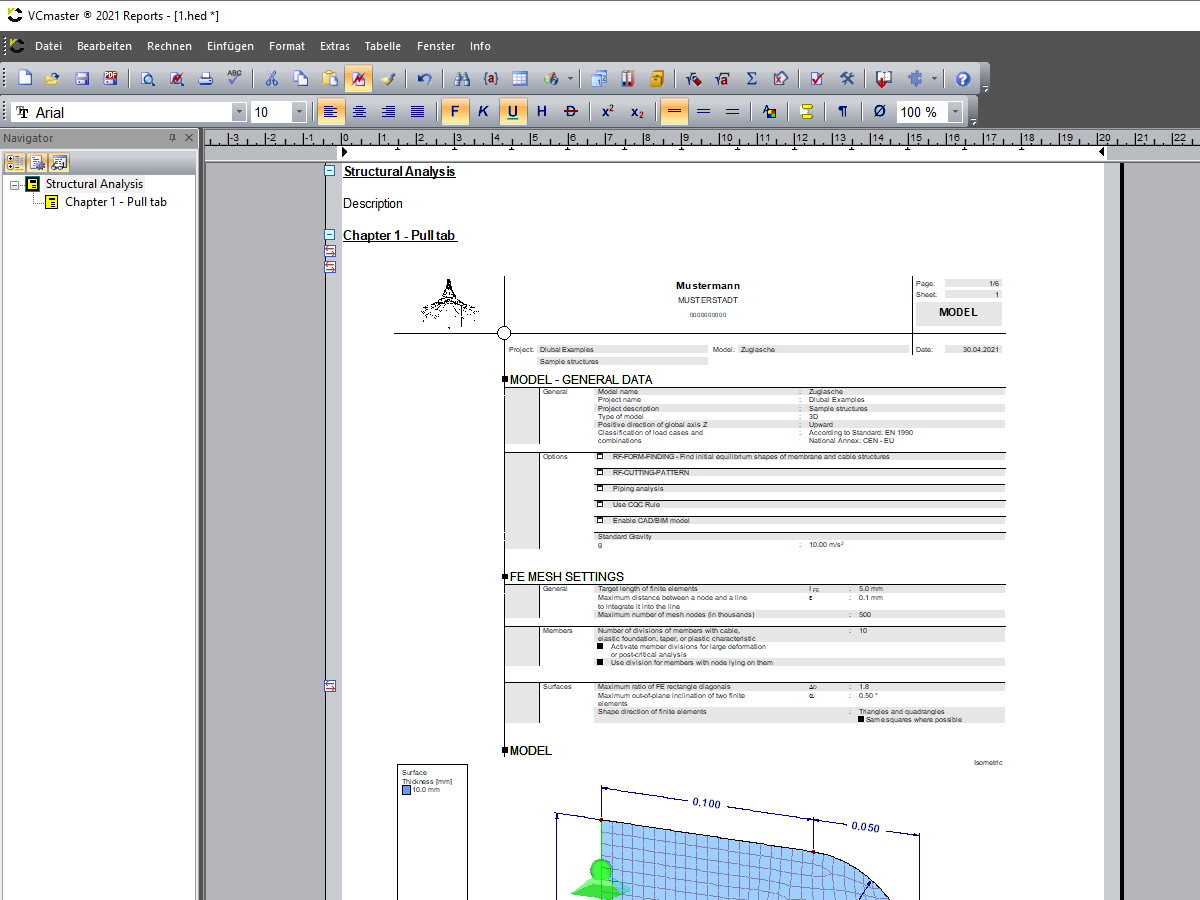1200x900 pixels.
Task: Insert a sum formula with the Sigma icon
Action: 751,78
